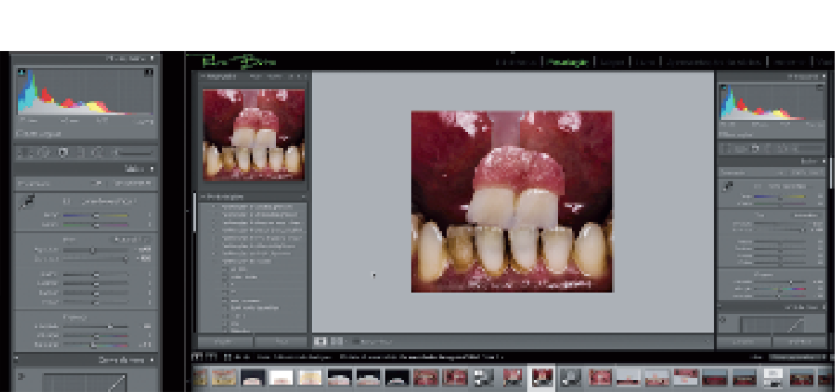The height and width of the screenshot is (392, 835).
Task: Select Red Eye tool in enlarged inset panel
Action: (63, 153)
